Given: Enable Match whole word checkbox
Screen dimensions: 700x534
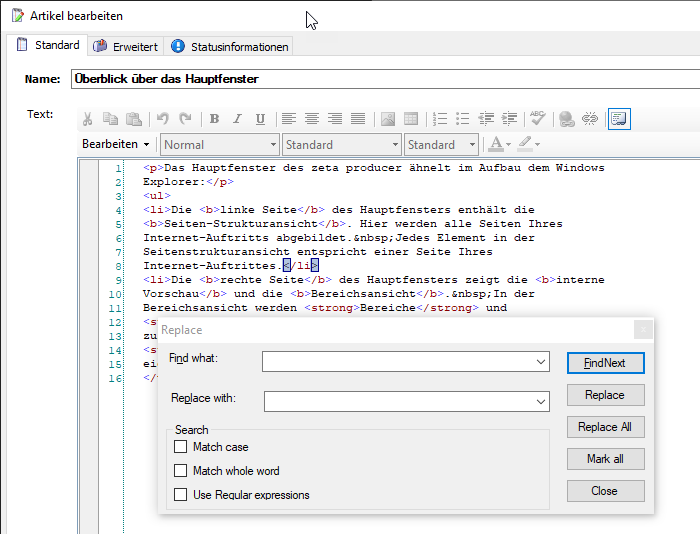Looking at the screenshot, I should point(180,471).
